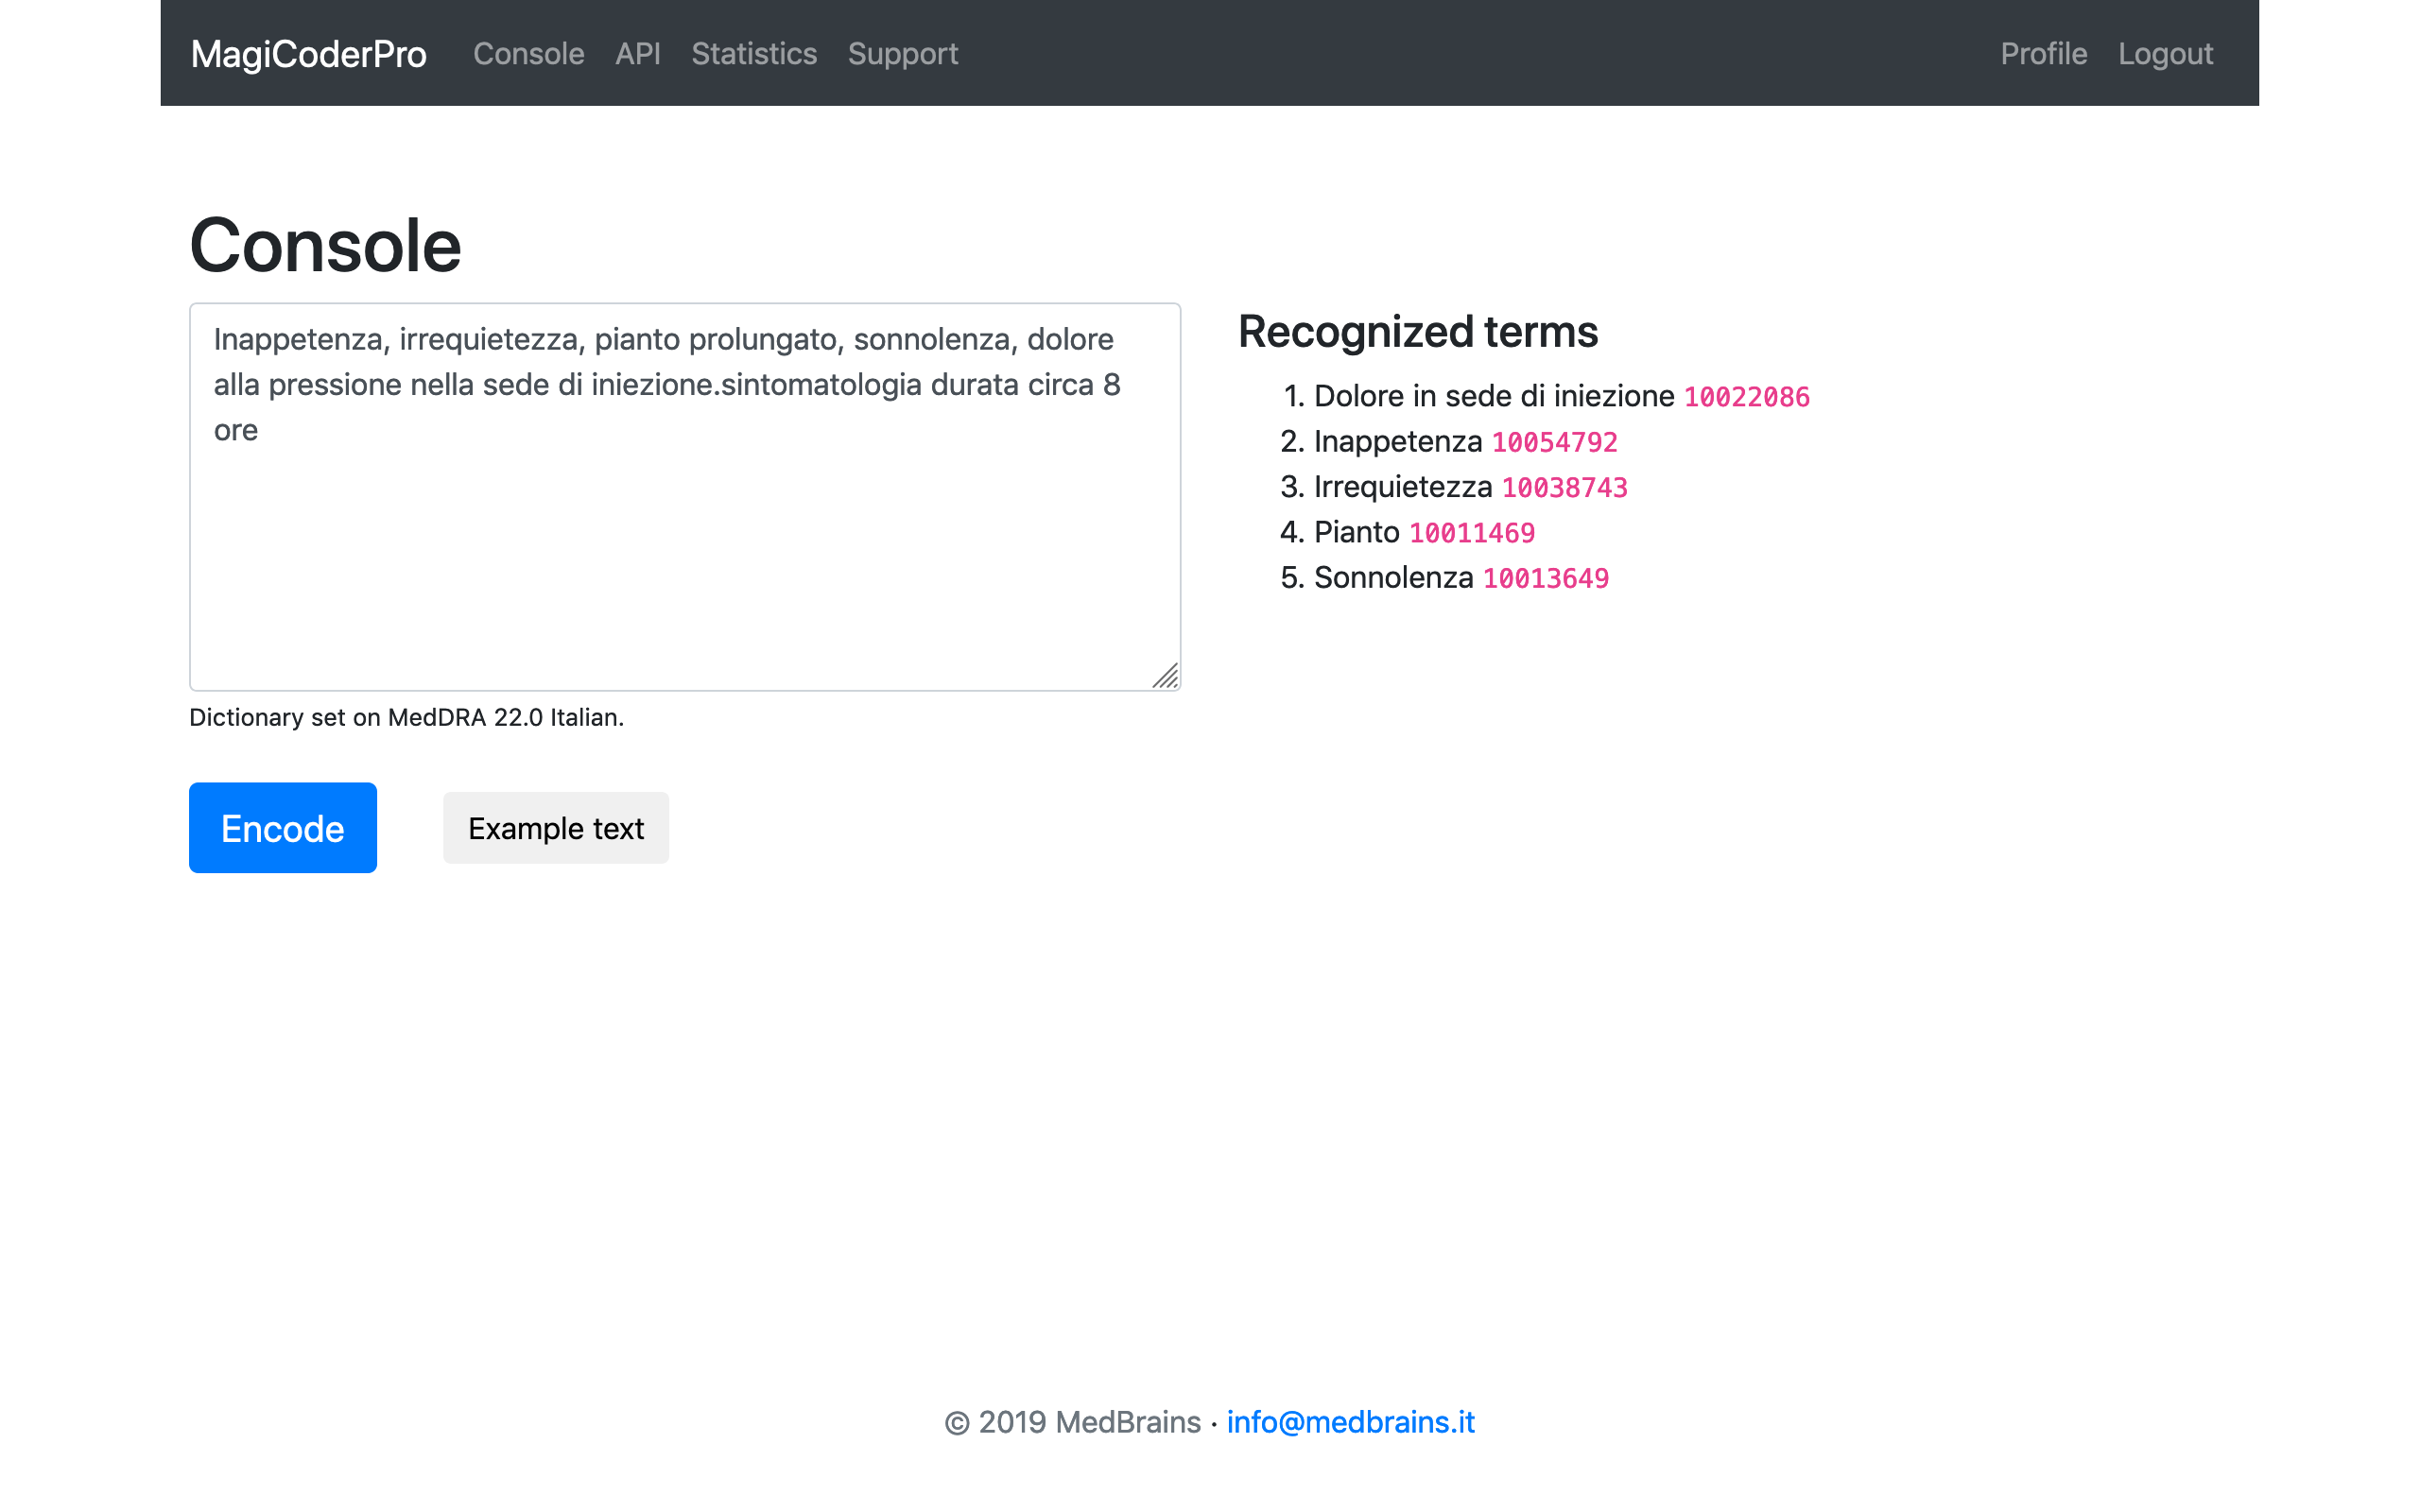2420x1512 pixels.
Task: Open the Statistics page
Action: click(x=754, y=54)
